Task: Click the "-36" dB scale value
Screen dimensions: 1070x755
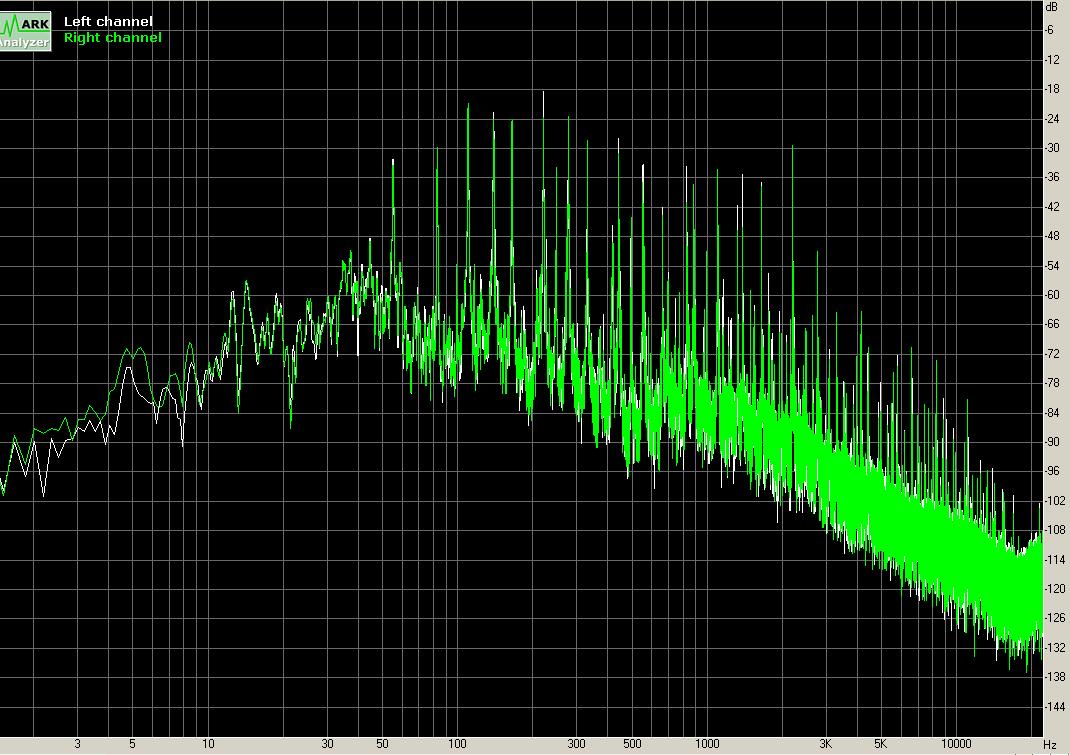Action: [1052, 177]
